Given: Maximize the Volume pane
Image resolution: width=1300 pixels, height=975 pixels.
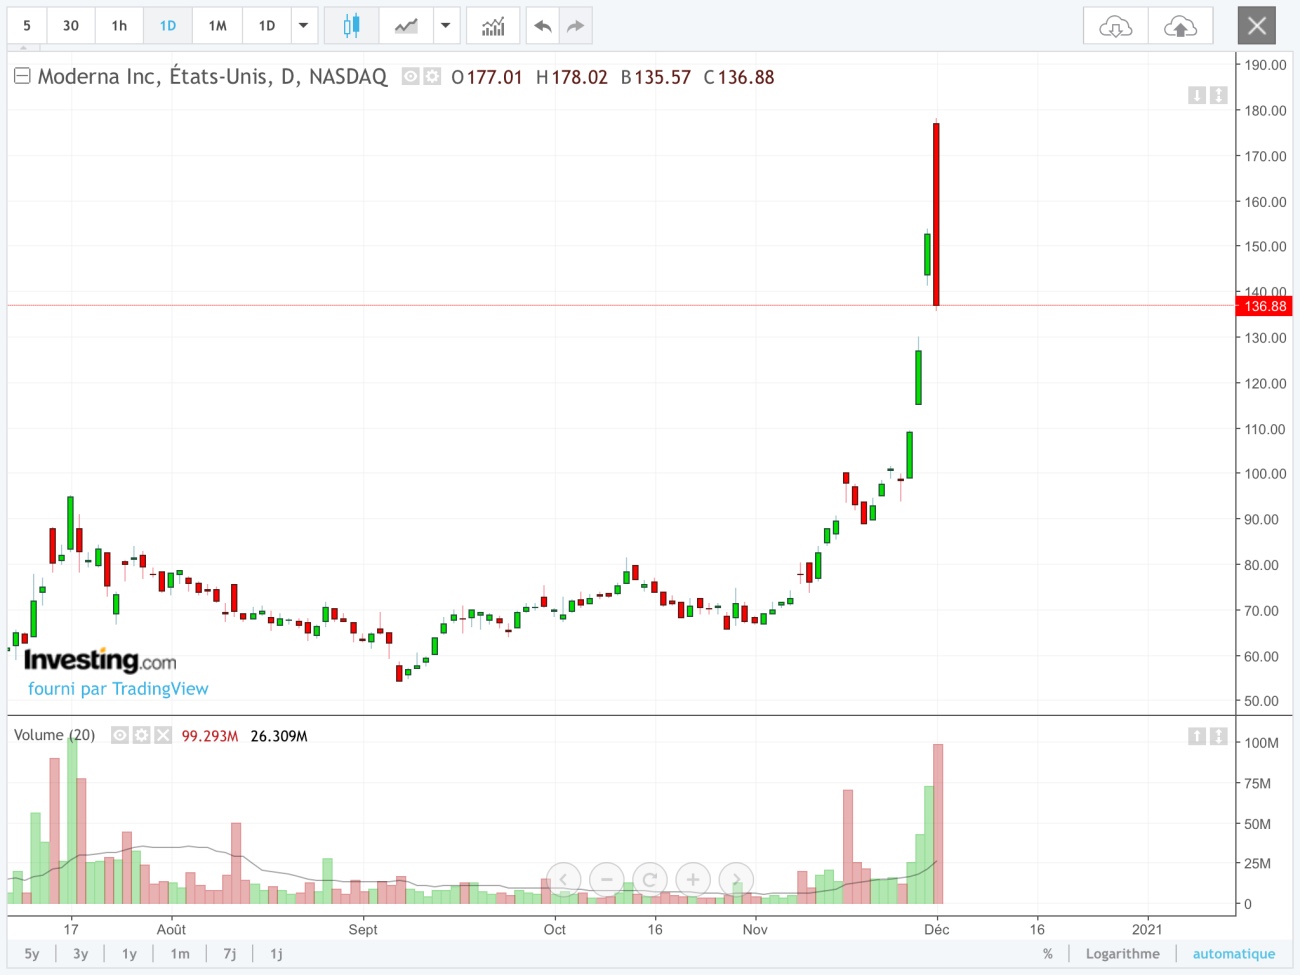Looking at the screenshot, I should (x=1218, y=736).
